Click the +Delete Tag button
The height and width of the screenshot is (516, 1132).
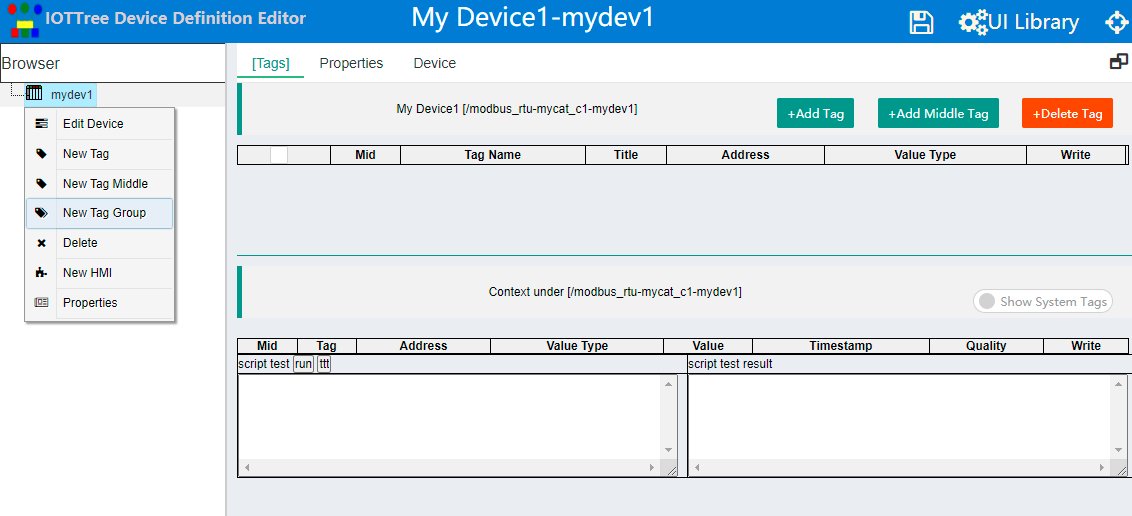tap(1067, 113)
